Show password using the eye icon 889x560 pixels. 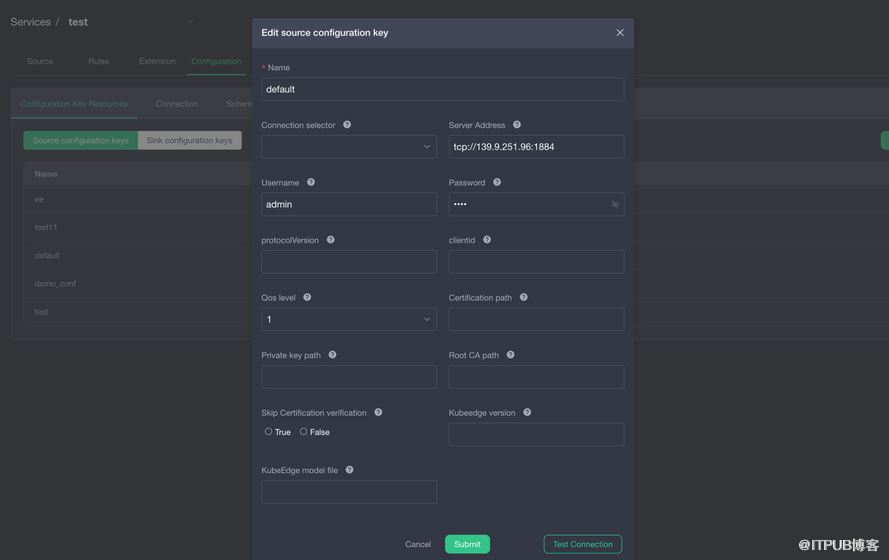coord(615,204)
